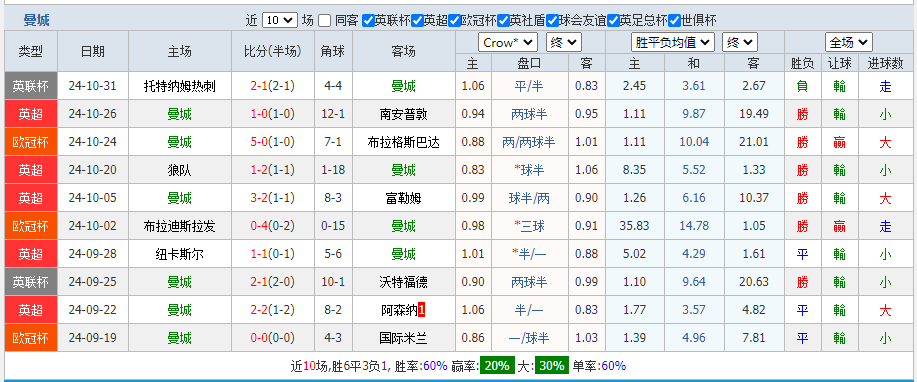
Task: Open the 南安普敦 team link
Action: [x=404, y=114]
